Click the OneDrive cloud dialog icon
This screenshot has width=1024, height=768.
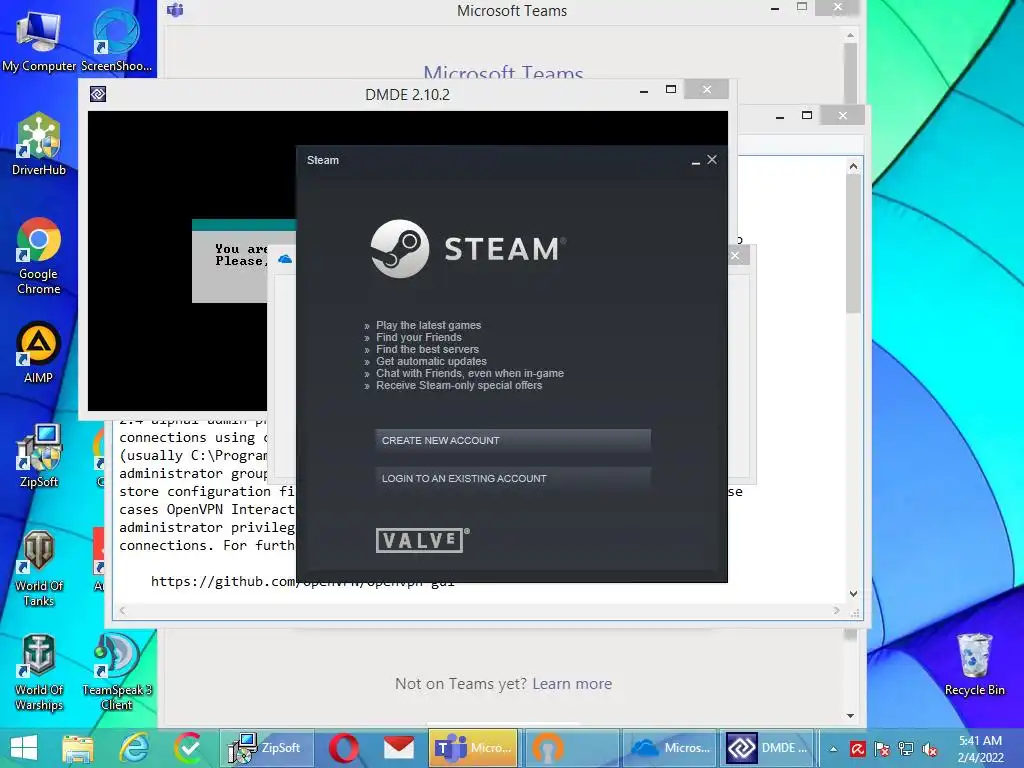pos(285,259)
